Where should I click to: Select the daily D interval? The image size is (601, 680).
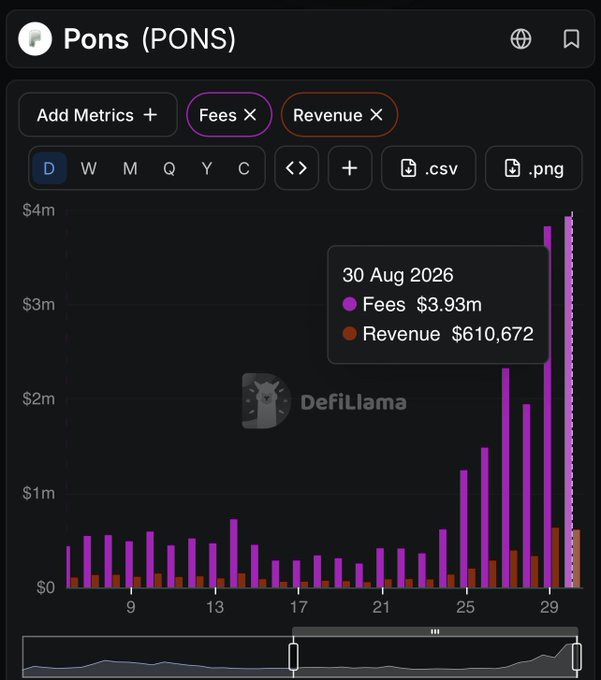coord(49,168)
